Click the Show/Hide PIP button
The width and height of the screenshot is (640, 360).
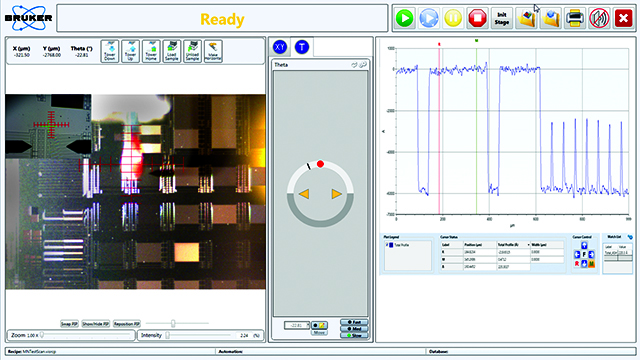point(96,324)
